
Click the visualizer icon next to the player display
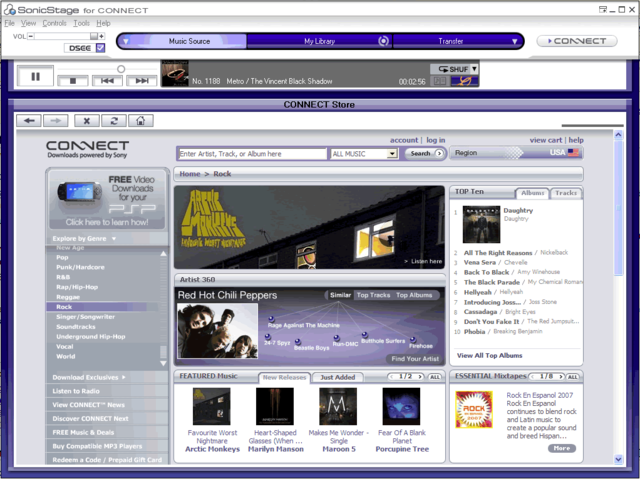(x=464, y=81)
